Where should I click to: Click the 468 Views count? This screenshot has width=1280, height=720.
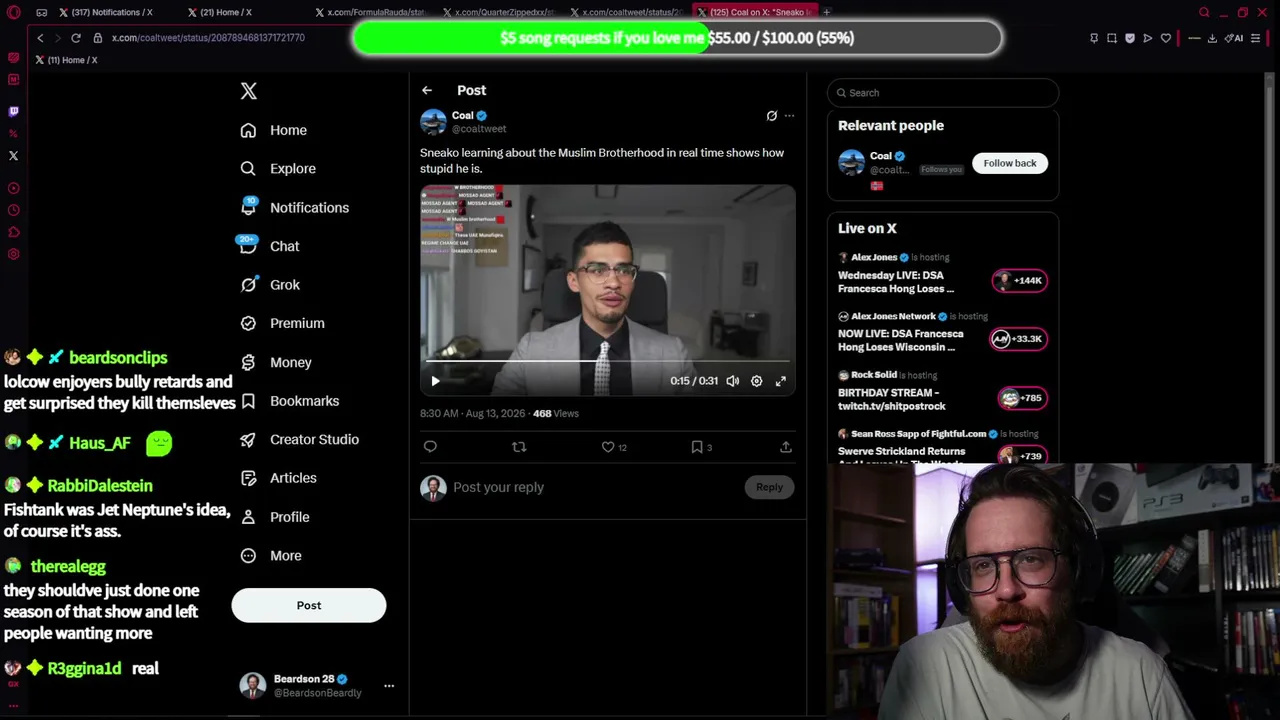[x=556, y=413]
